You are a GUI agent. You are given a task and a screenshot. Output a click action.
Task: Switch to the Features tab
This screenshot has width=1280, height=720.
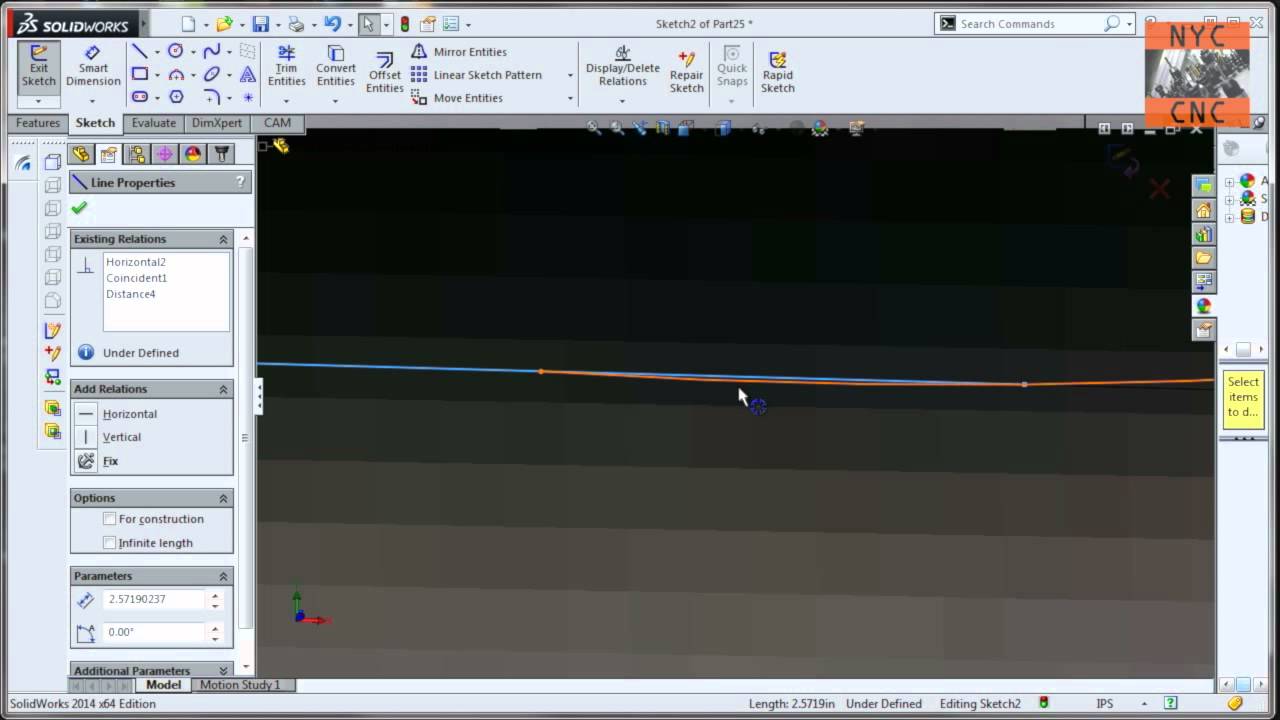pos(38,123)
